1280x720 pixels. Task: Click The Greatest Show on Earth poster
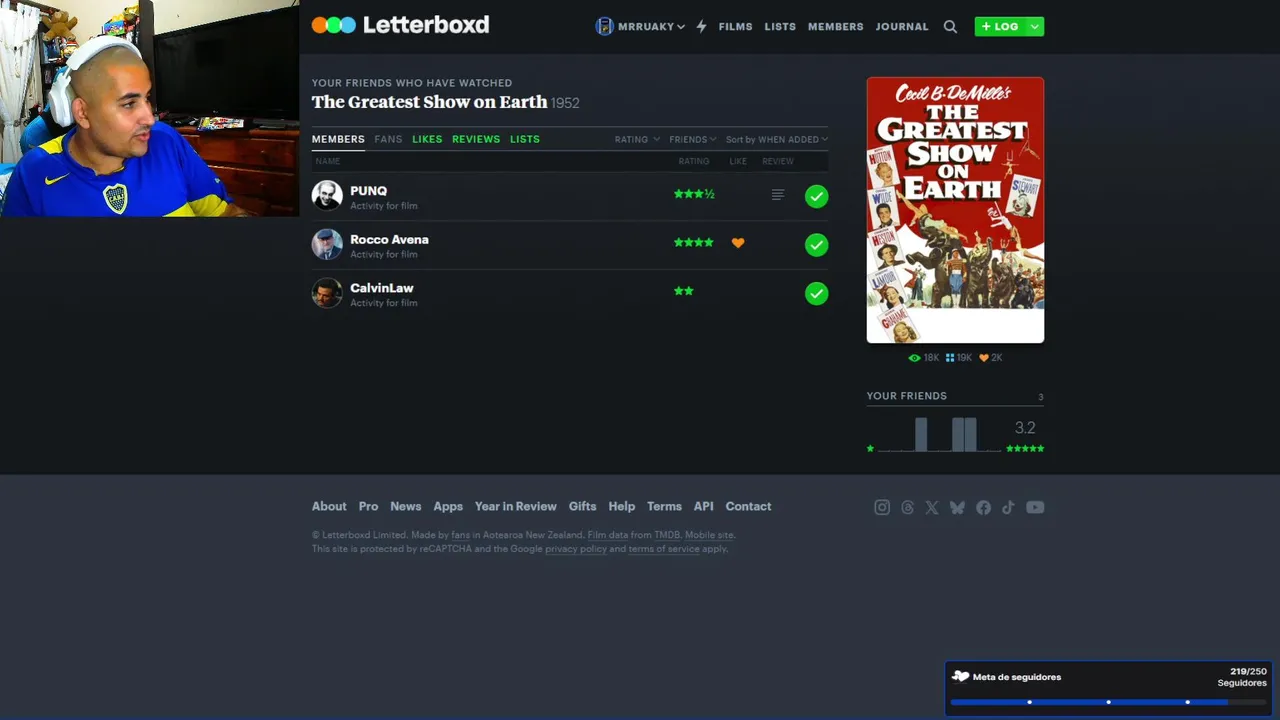955,210
